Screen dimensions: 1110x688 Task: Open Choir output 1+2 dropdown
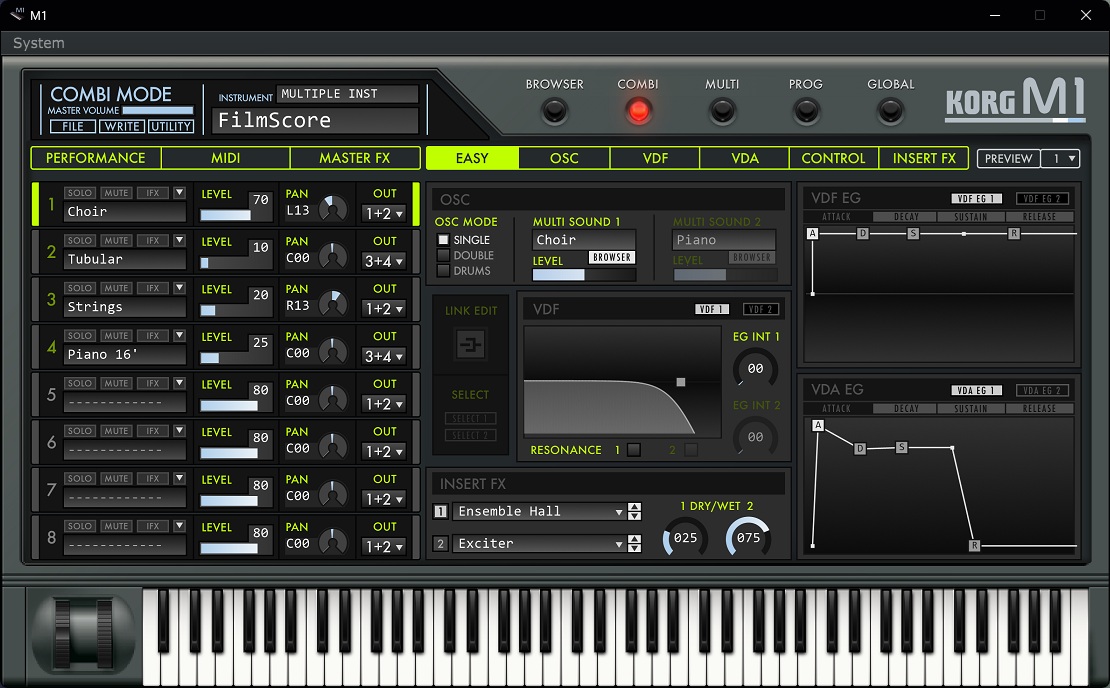tap(384, 213)
